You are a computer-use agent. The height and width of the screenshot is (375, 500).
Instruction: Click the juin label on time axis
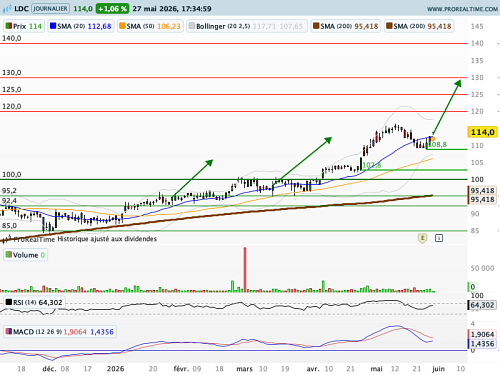439,369
